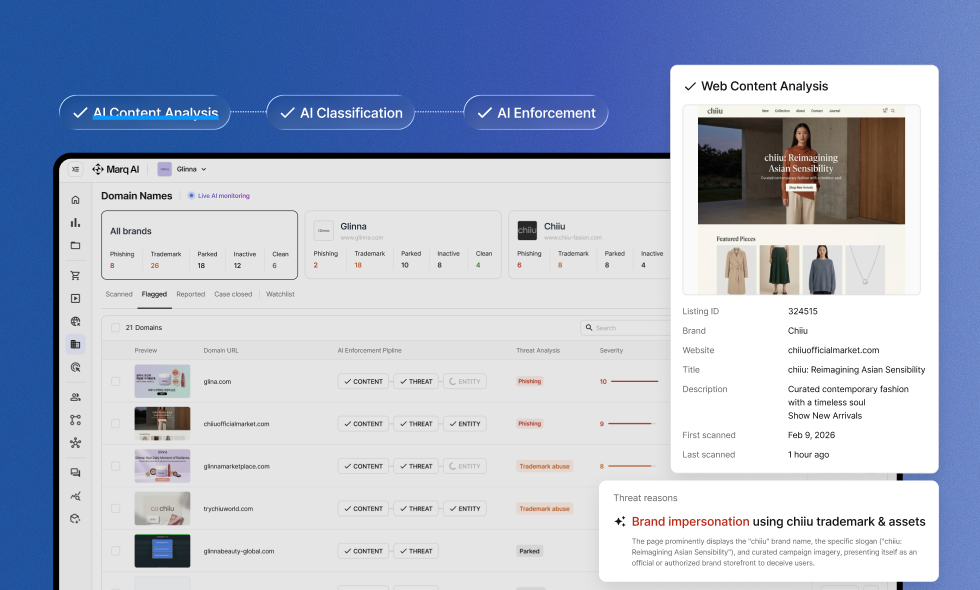Click THREAT step in the chiiuofficialmarket.com row

[x=416, y=424]
